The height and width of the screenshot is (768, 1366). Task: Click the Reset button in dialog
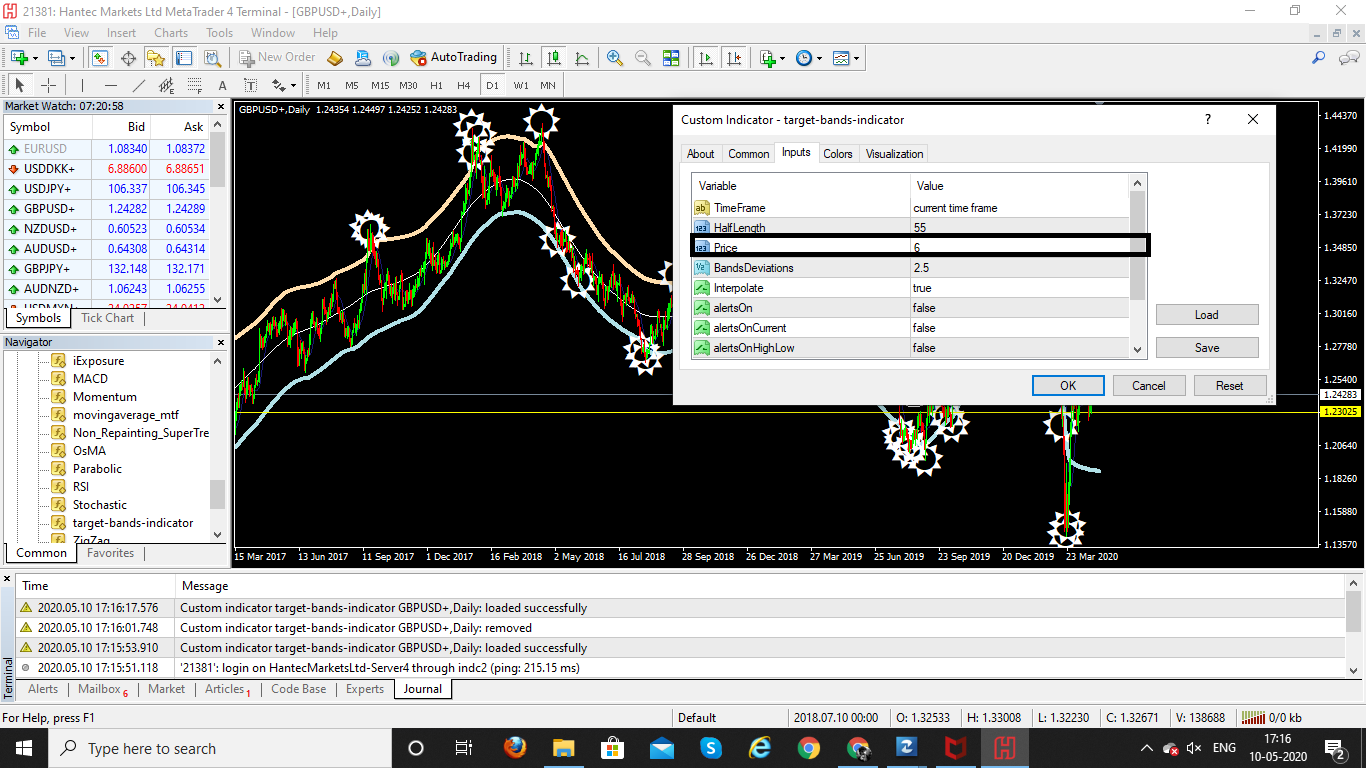click(x=1230, y=385)
